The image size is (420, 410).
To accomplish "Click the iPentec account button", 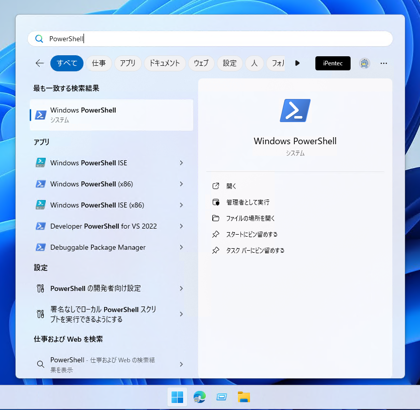I will pyautogui.click(x=333, y=63).
